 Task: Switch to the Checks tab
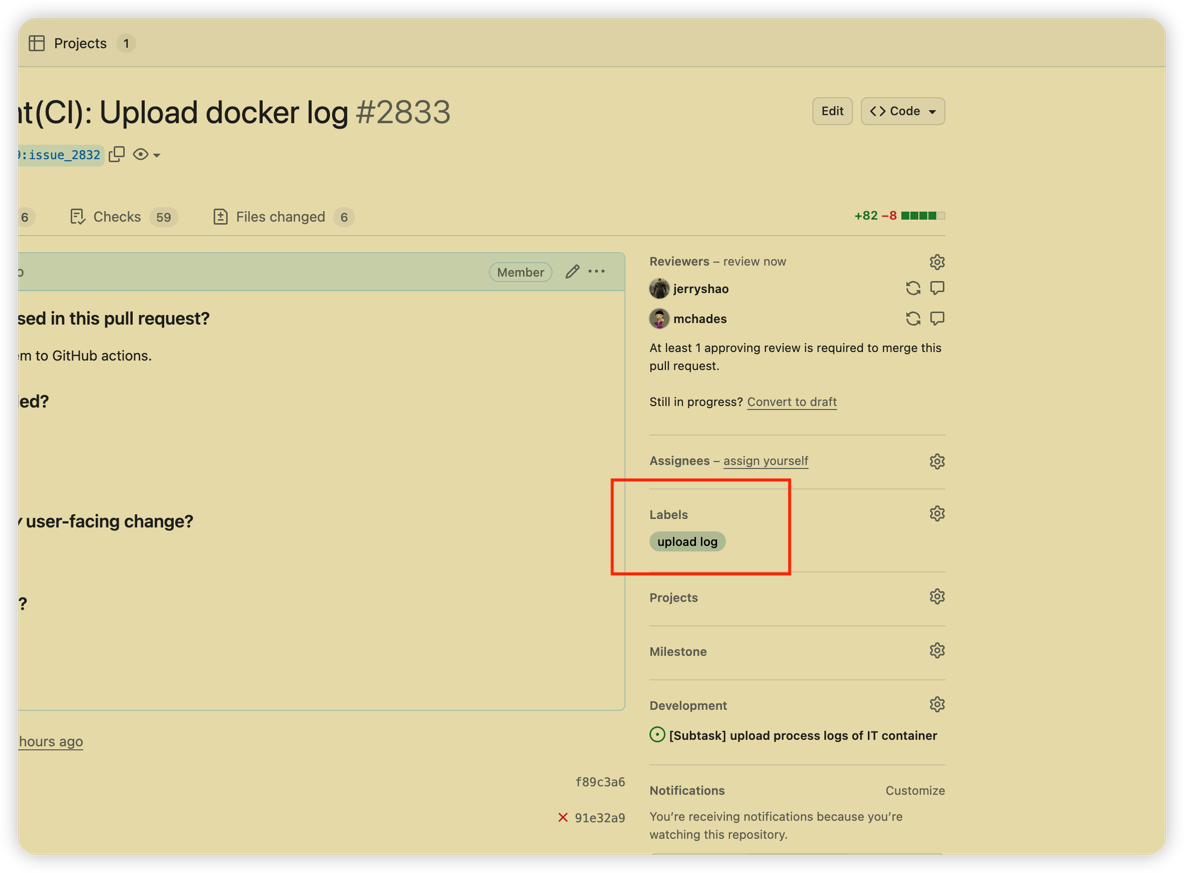pyautogui.click(x=117, y=216)
